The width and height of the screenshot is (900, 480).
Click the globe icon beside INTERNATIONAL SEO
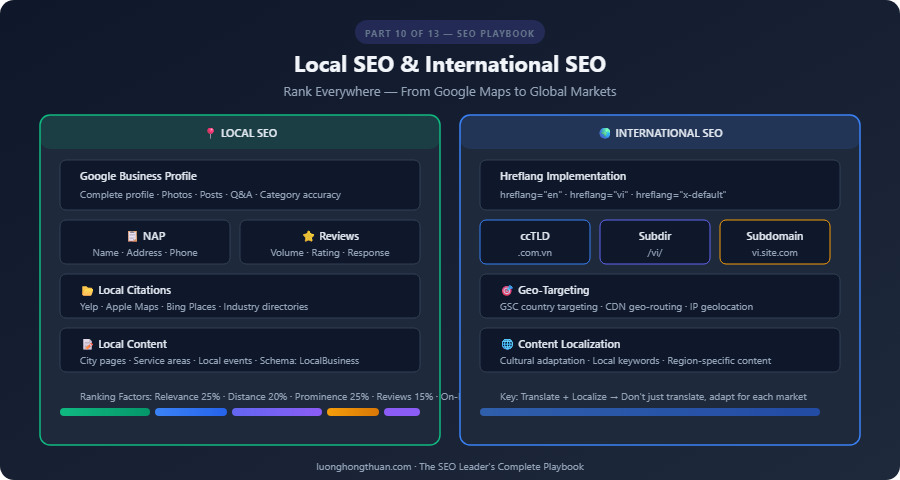click(x=605, y=133)
